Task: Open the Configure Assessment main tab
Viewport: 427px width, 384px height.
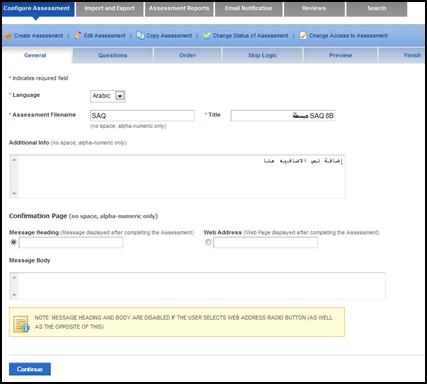Action: (x=37, y=8)
